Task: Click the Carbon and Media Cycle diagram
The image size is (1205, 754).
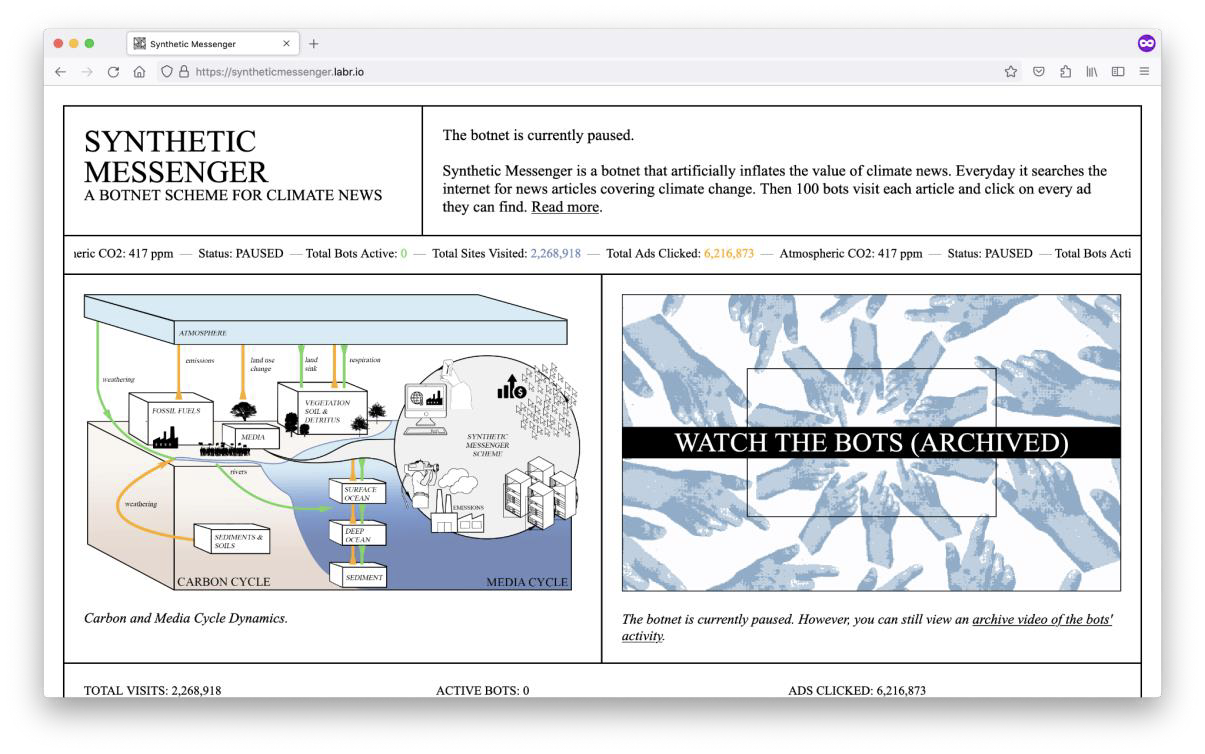Action: click(x=327, y=441)
